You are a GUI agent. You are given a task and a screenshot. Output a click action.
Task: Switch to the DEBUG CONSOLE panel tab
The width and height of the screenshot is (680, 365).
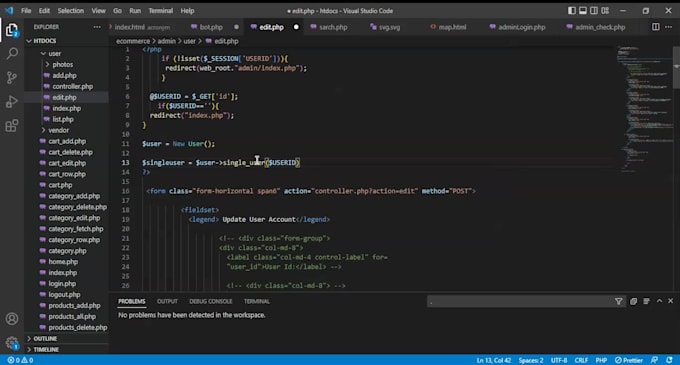210,301
